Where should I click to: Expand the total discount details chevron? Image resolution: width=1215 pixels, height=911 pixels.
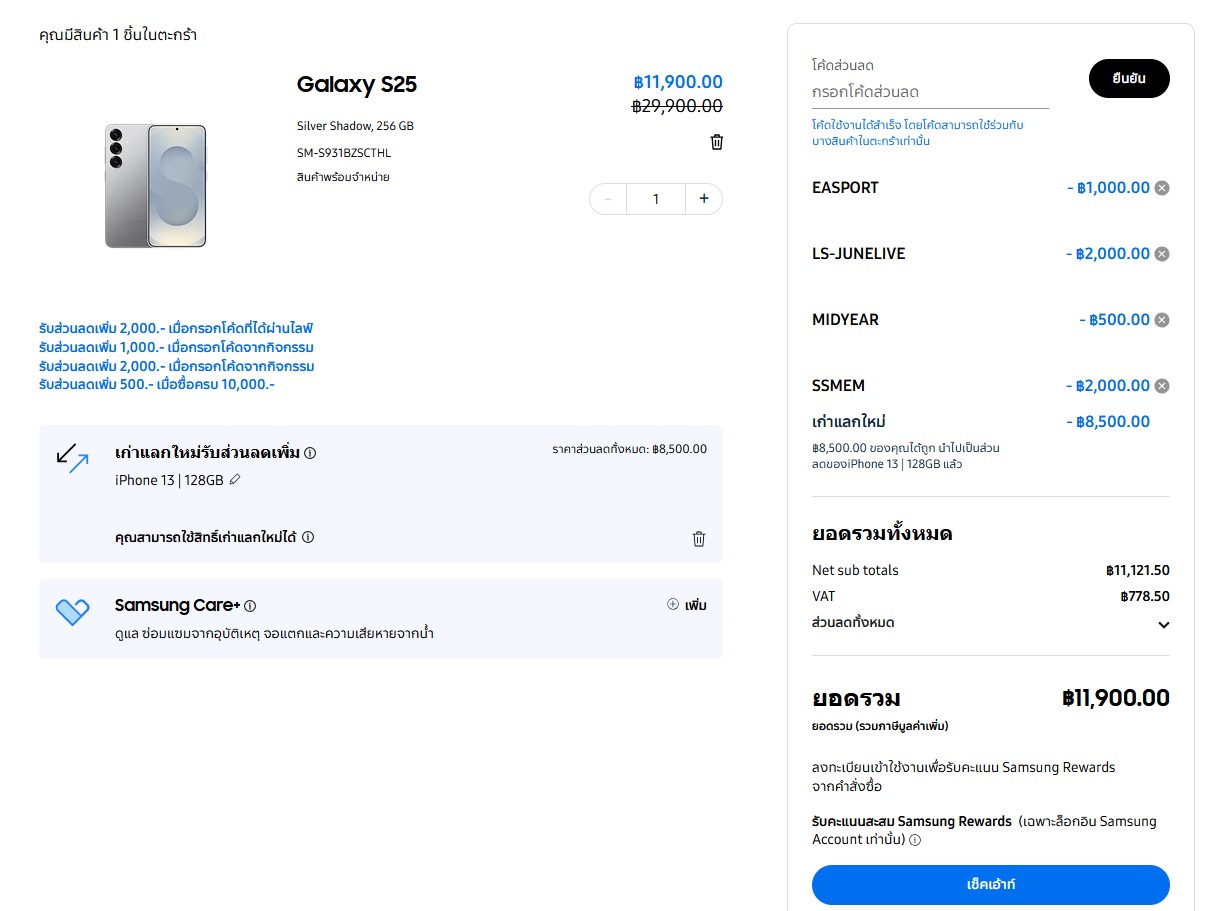pos(1163,625)
